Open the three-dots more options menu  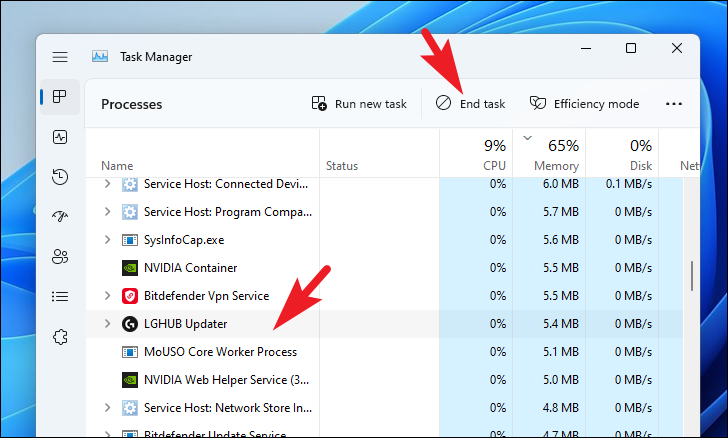click(x=674, y=104)
